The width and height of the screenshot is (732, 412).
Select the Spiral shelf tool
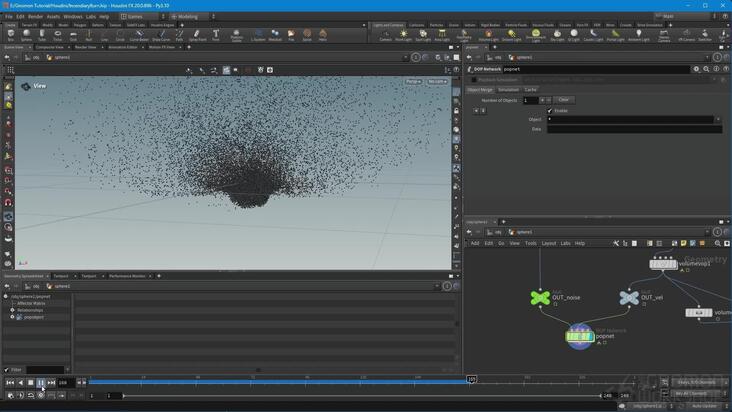(307, 35)
